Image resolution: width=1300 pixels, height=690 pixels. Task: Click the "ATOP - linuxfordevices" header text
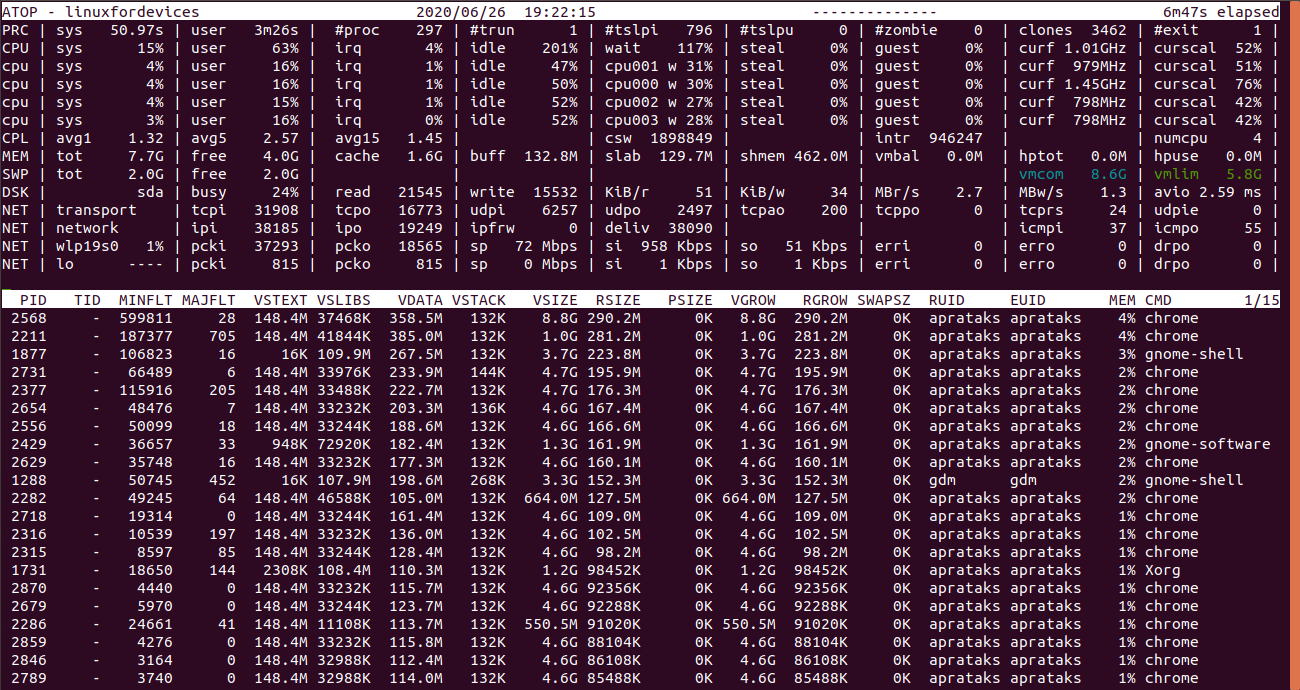[x=101, y=12]
